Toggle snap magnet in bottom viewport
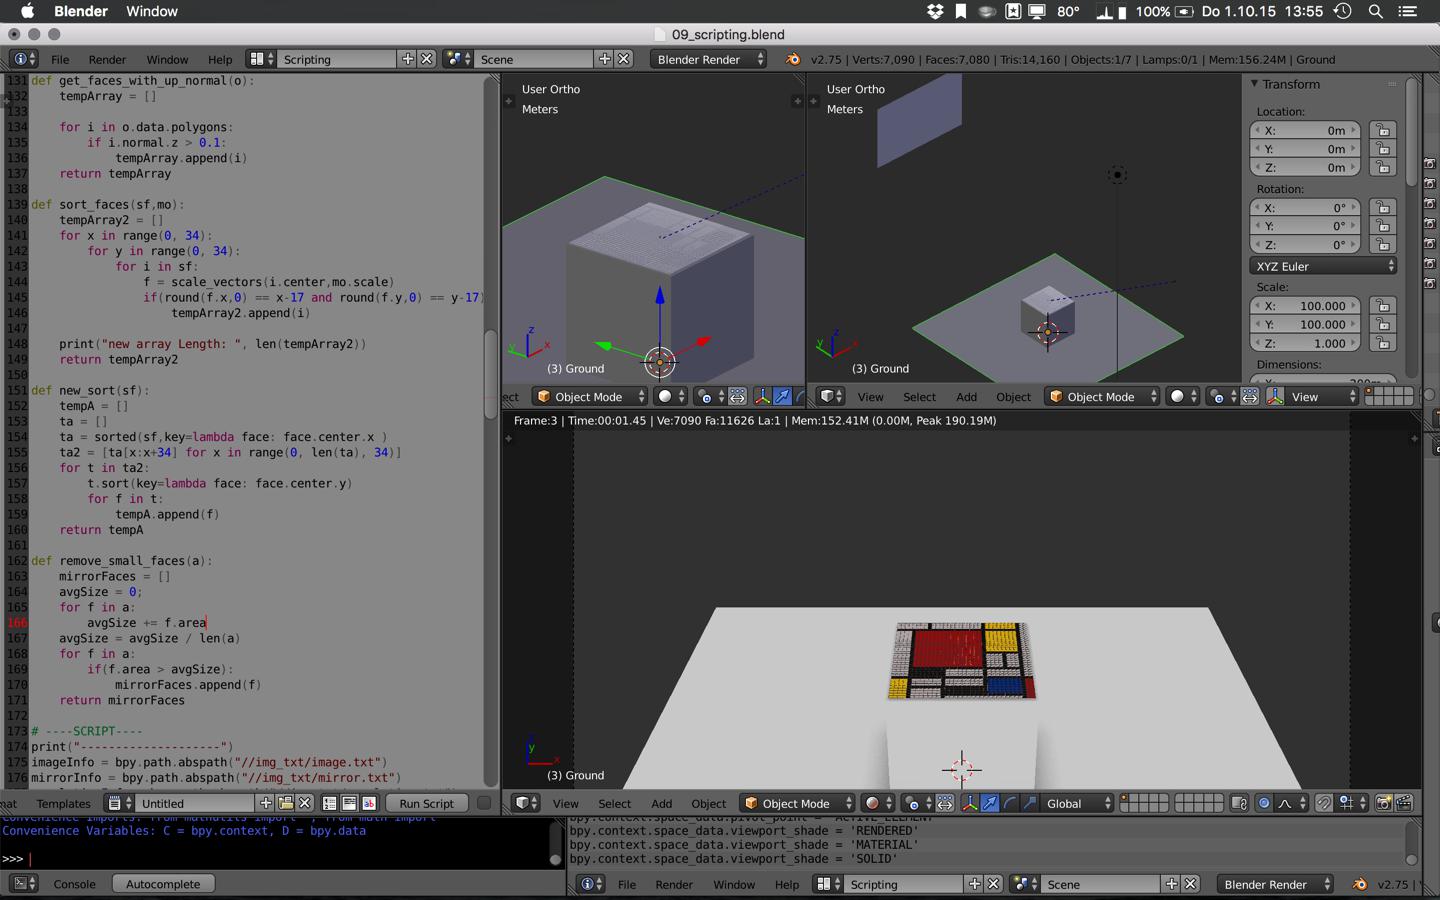 click(x=1324, y=803)
